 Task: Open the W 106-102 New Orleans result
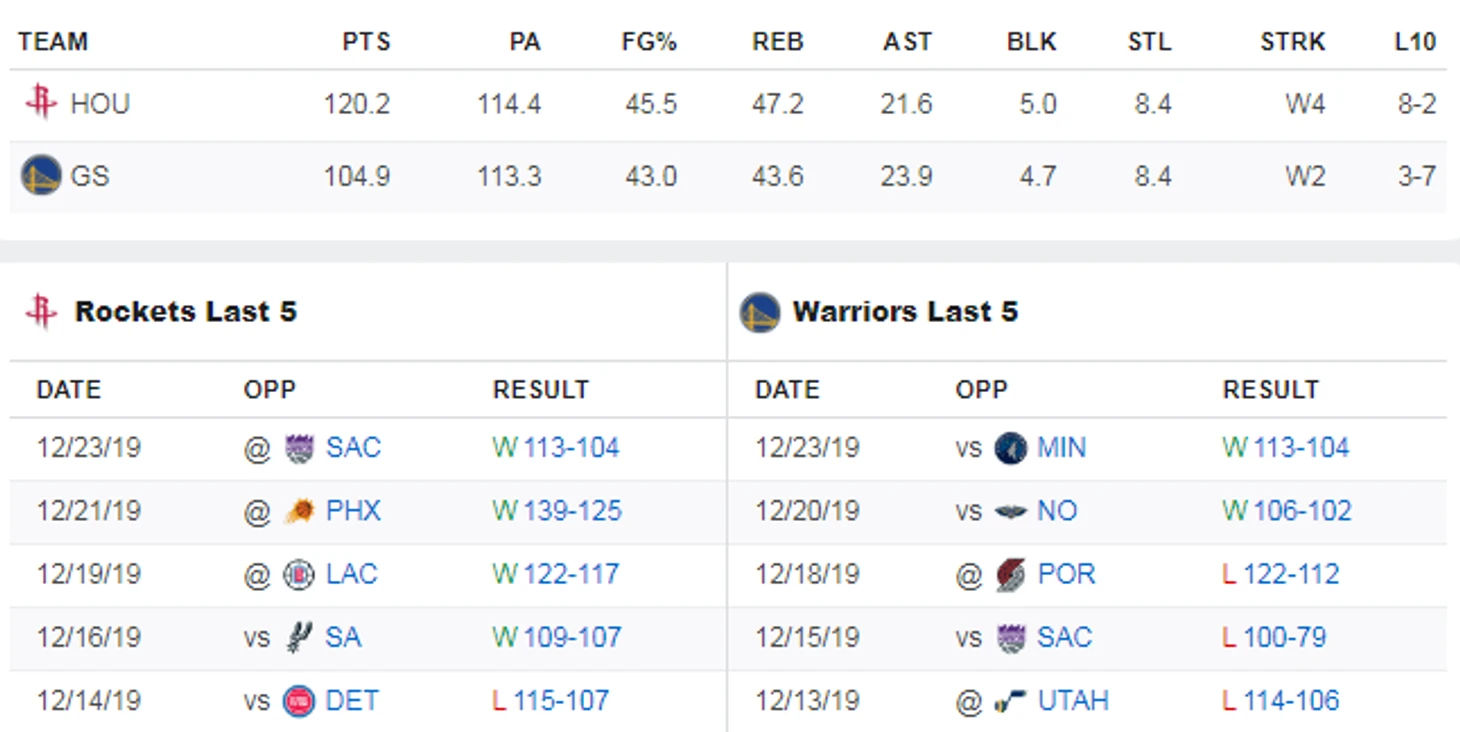1286,511
